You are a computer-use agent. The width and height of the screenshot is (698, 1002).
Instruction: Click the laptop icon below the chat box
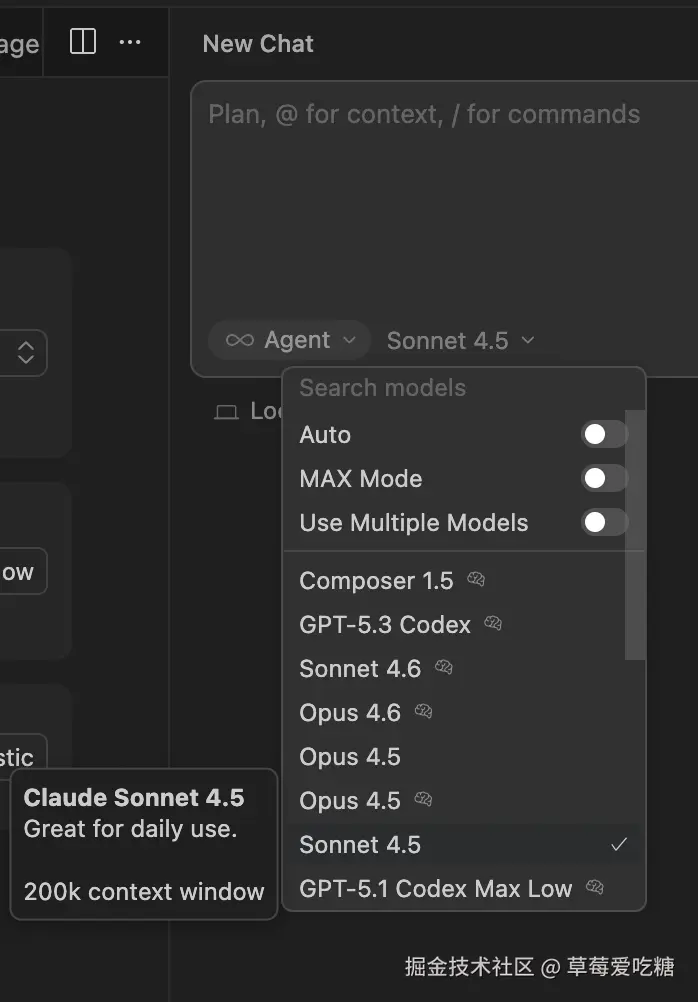(227, 412)
